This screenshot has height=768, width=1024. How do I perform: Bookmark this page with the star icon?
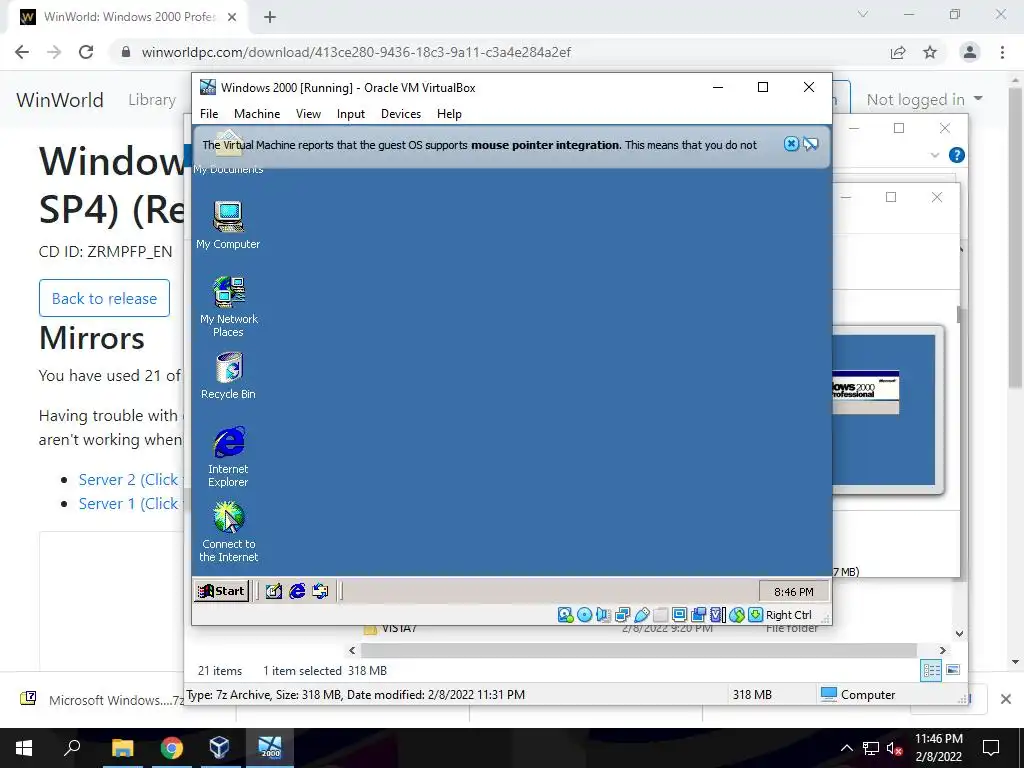click(x=930, y=52)
